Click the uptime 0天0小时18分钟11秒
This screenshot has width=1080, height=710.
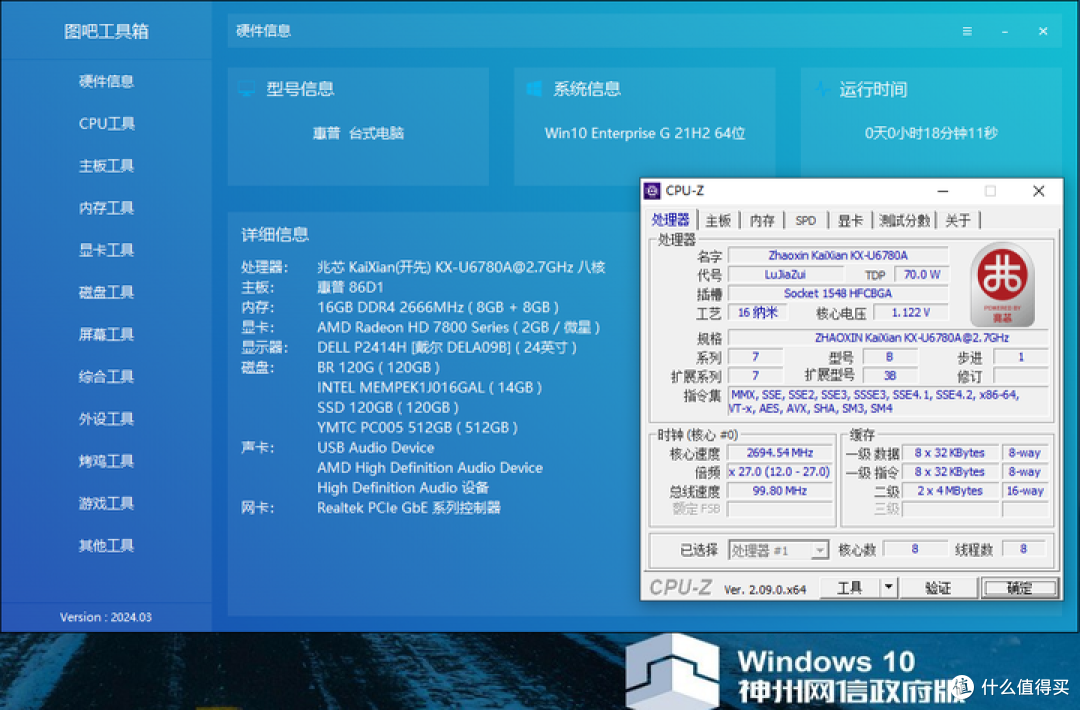[931, 133]
